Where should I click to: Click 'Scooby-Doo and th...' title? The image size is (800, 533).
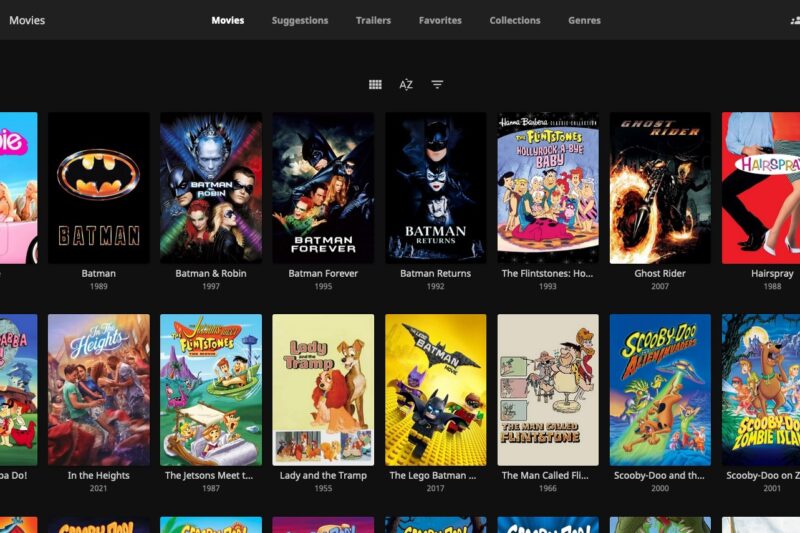(x=659, y=475)
